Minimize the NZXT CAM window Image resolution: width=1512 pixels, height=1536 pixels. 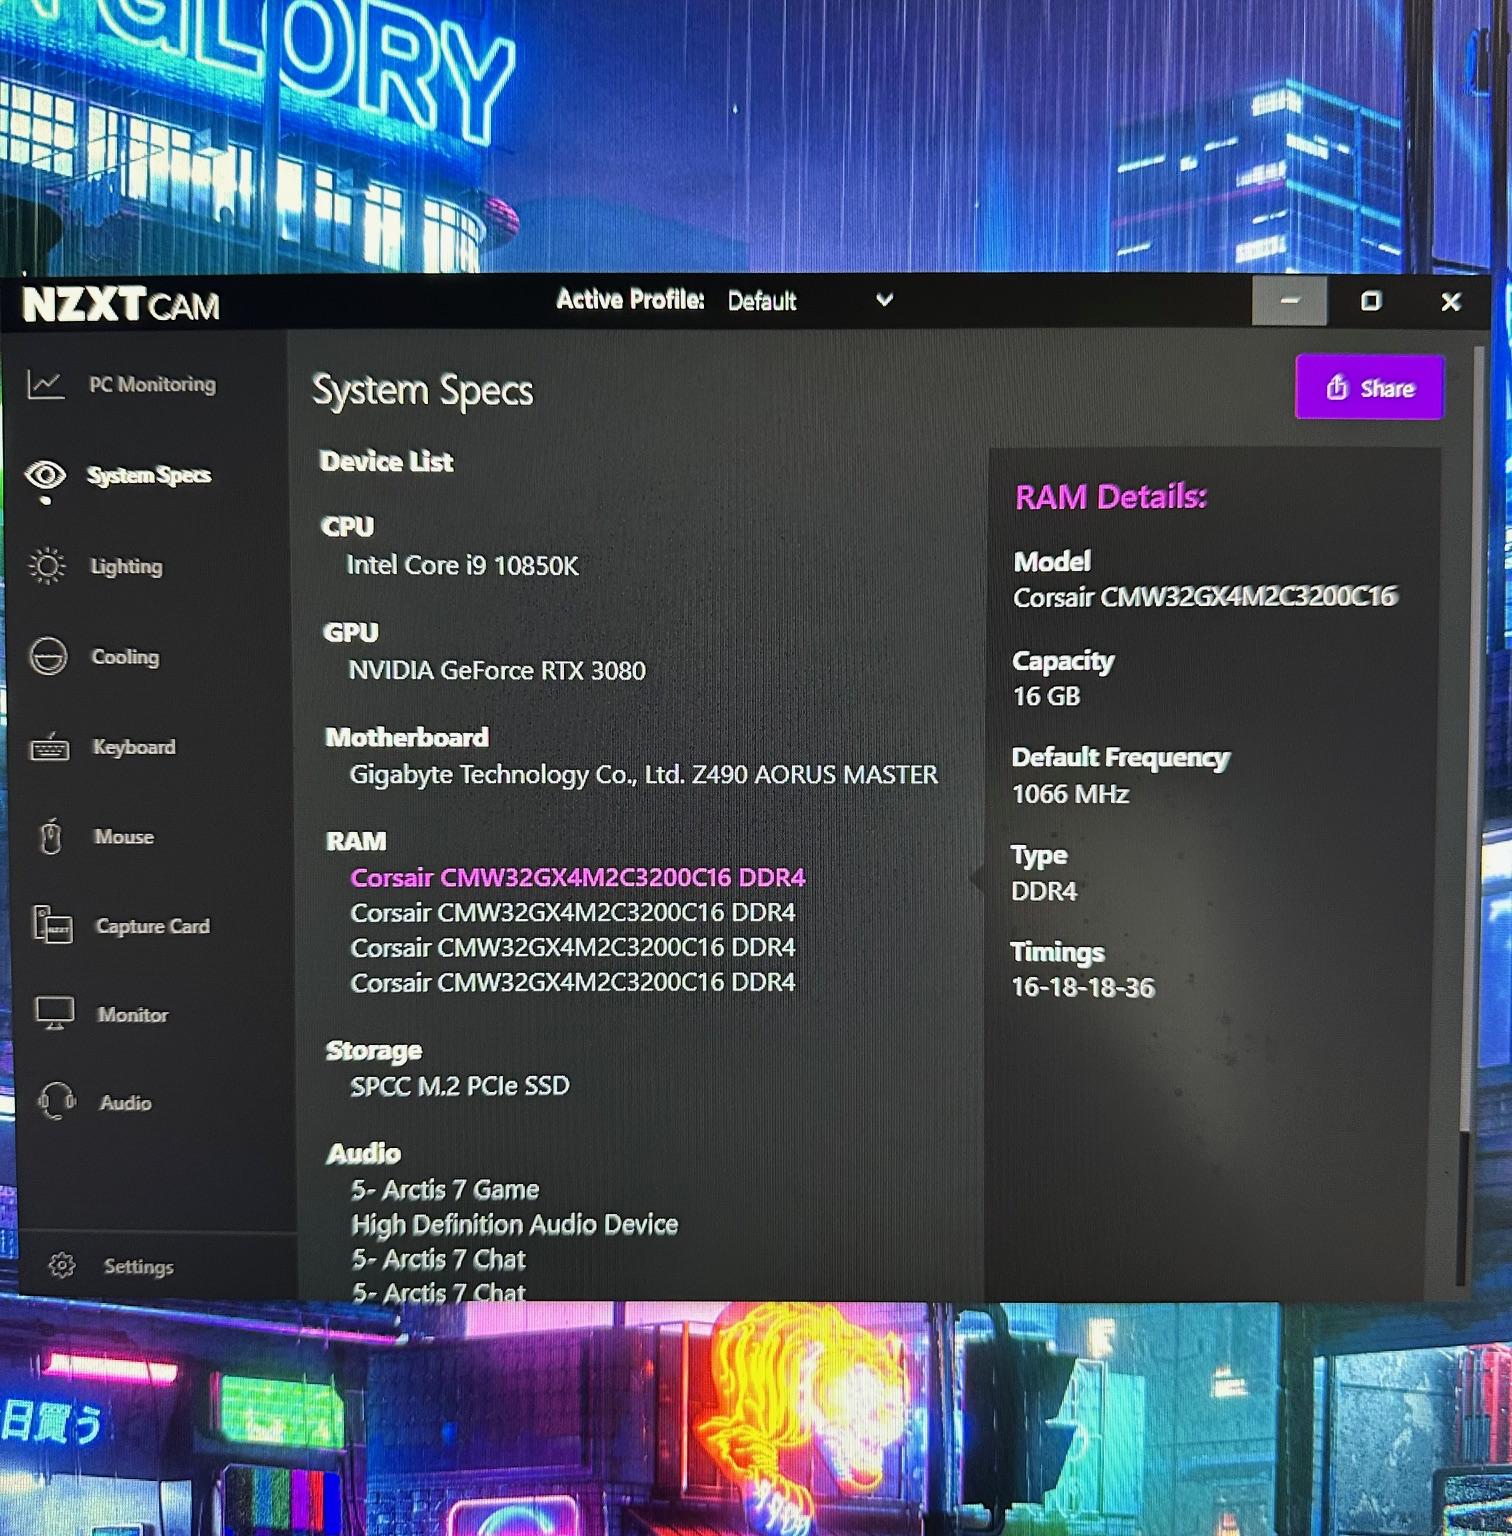point(1289,300)
